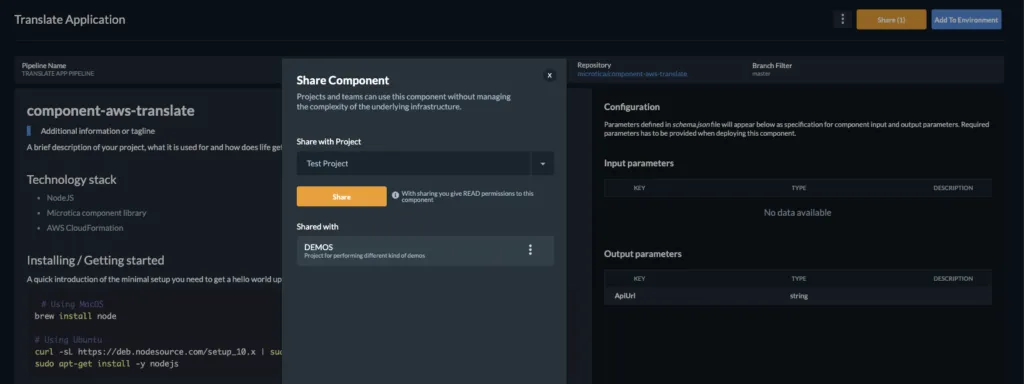Click the No data available message

click(x=797, y=213)
